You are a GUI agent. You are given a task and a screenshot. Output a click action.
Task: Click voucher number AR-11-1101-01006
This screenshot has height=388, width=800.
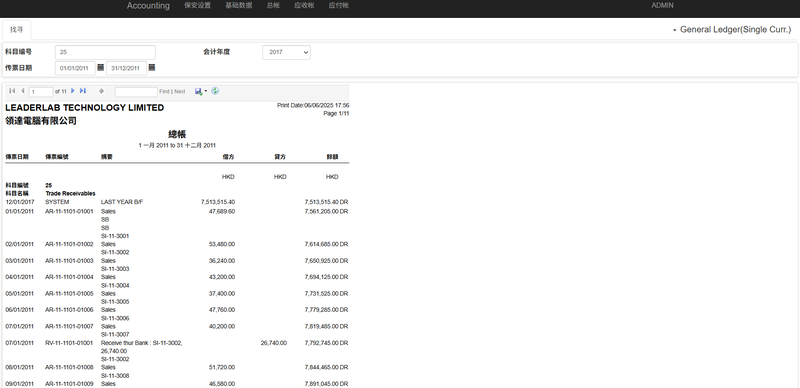(x=69, y=310)
